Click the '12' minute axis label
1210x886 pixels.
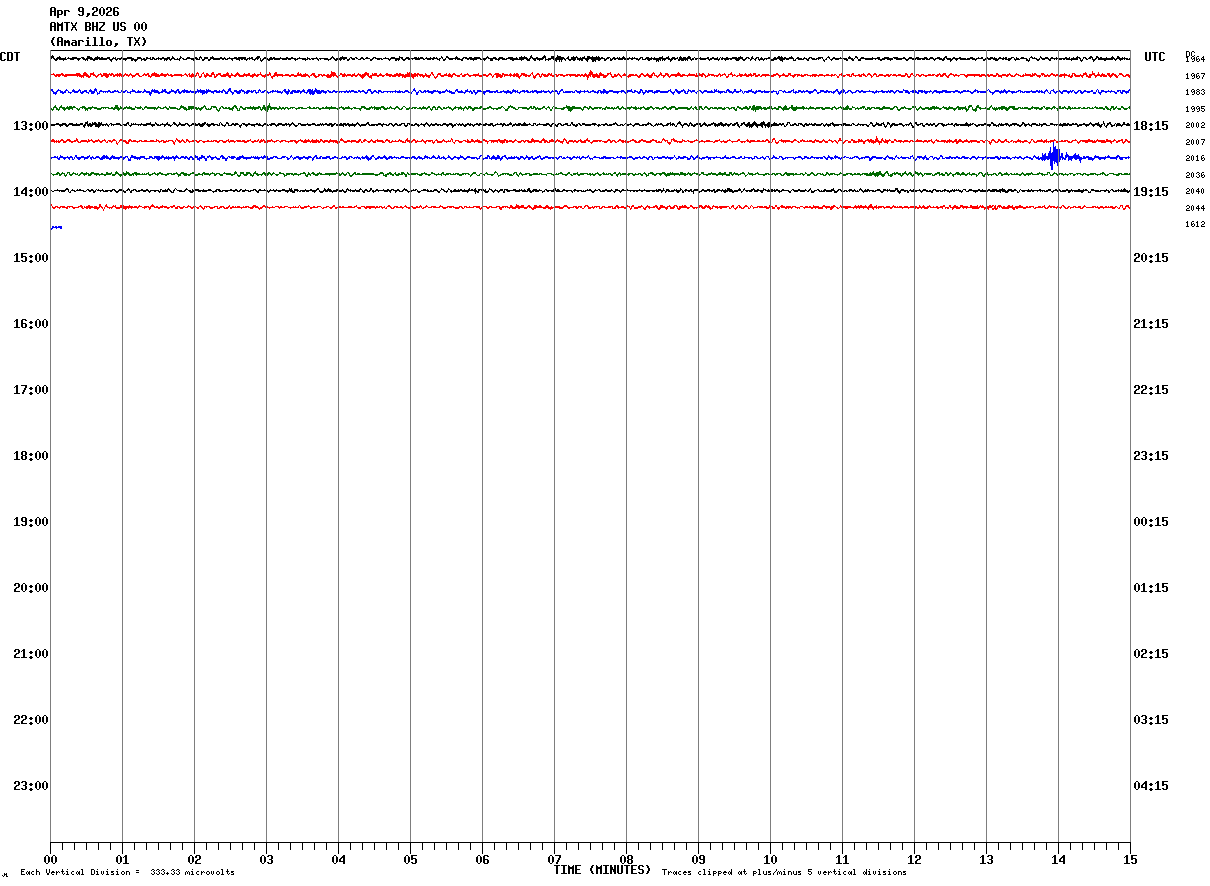click(914, 860)
